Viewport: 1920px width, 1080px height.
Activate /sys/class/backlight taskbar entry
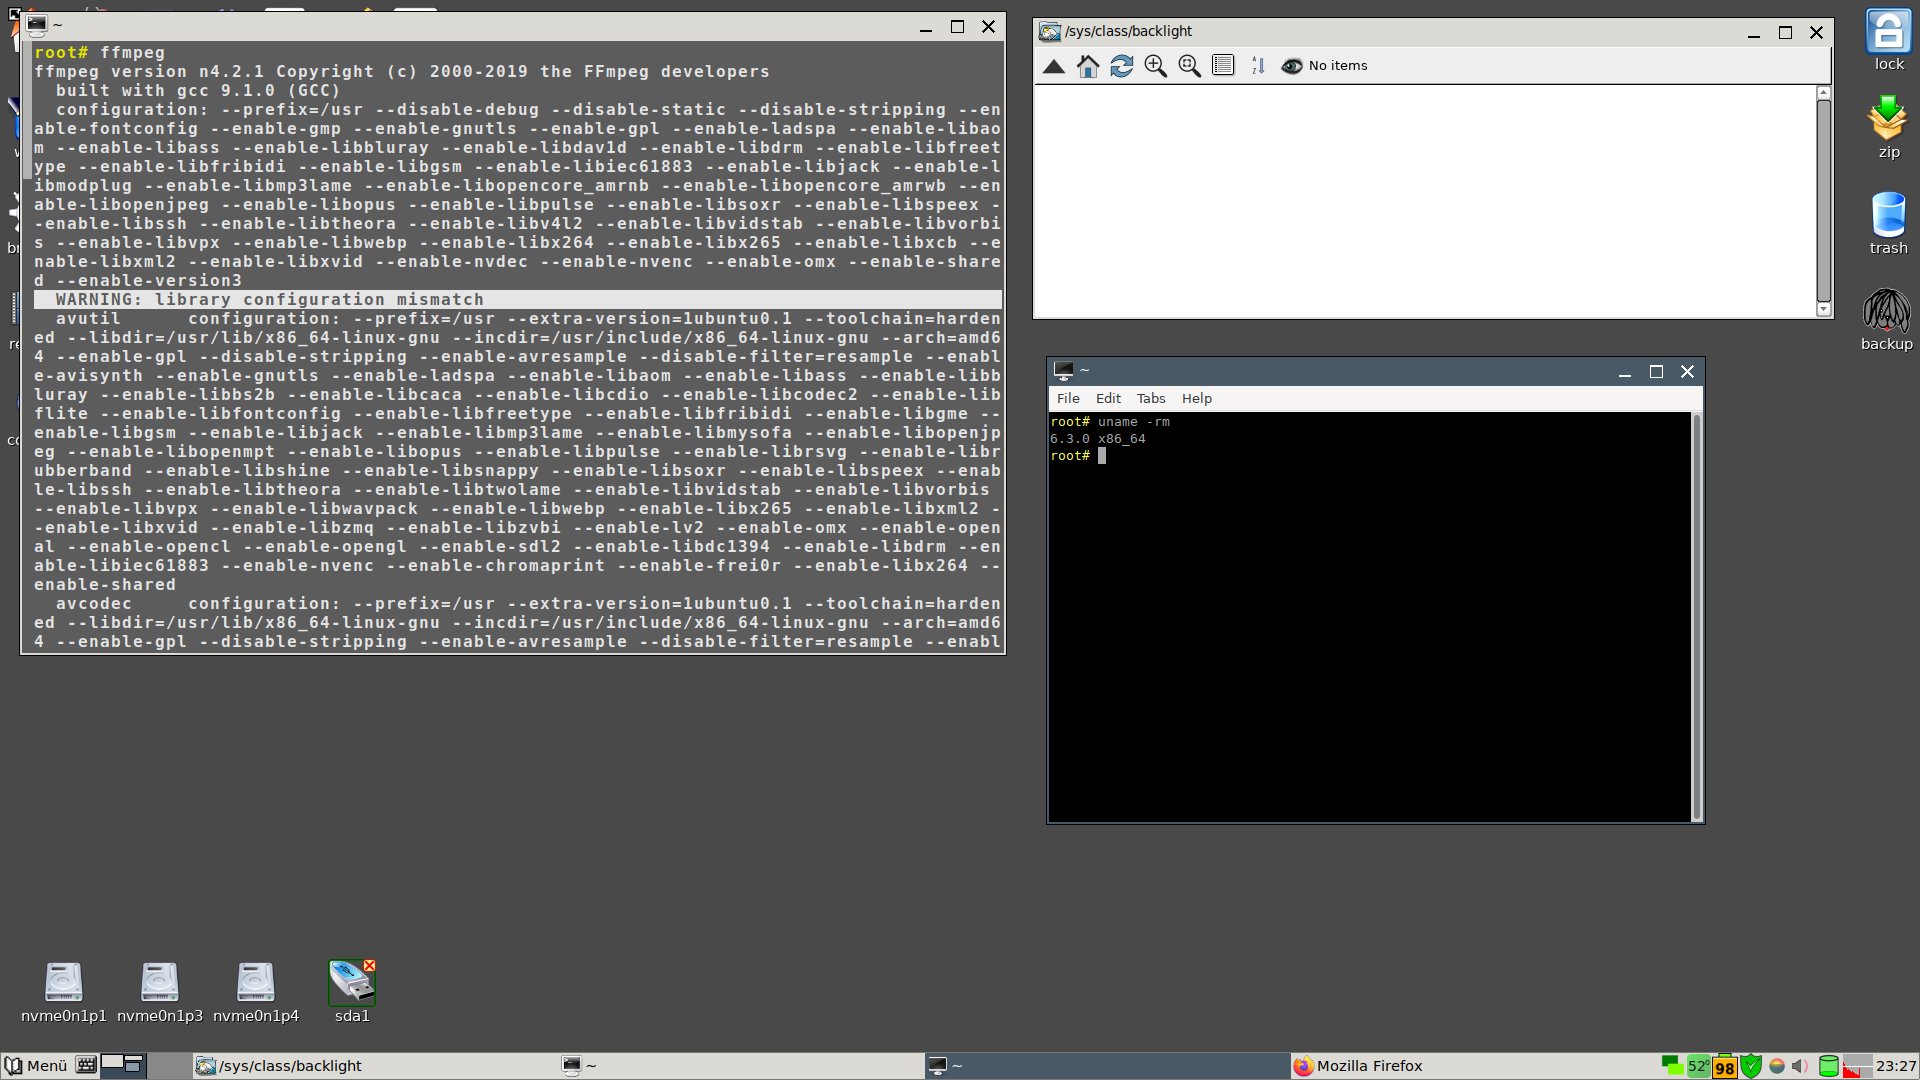375,1066
